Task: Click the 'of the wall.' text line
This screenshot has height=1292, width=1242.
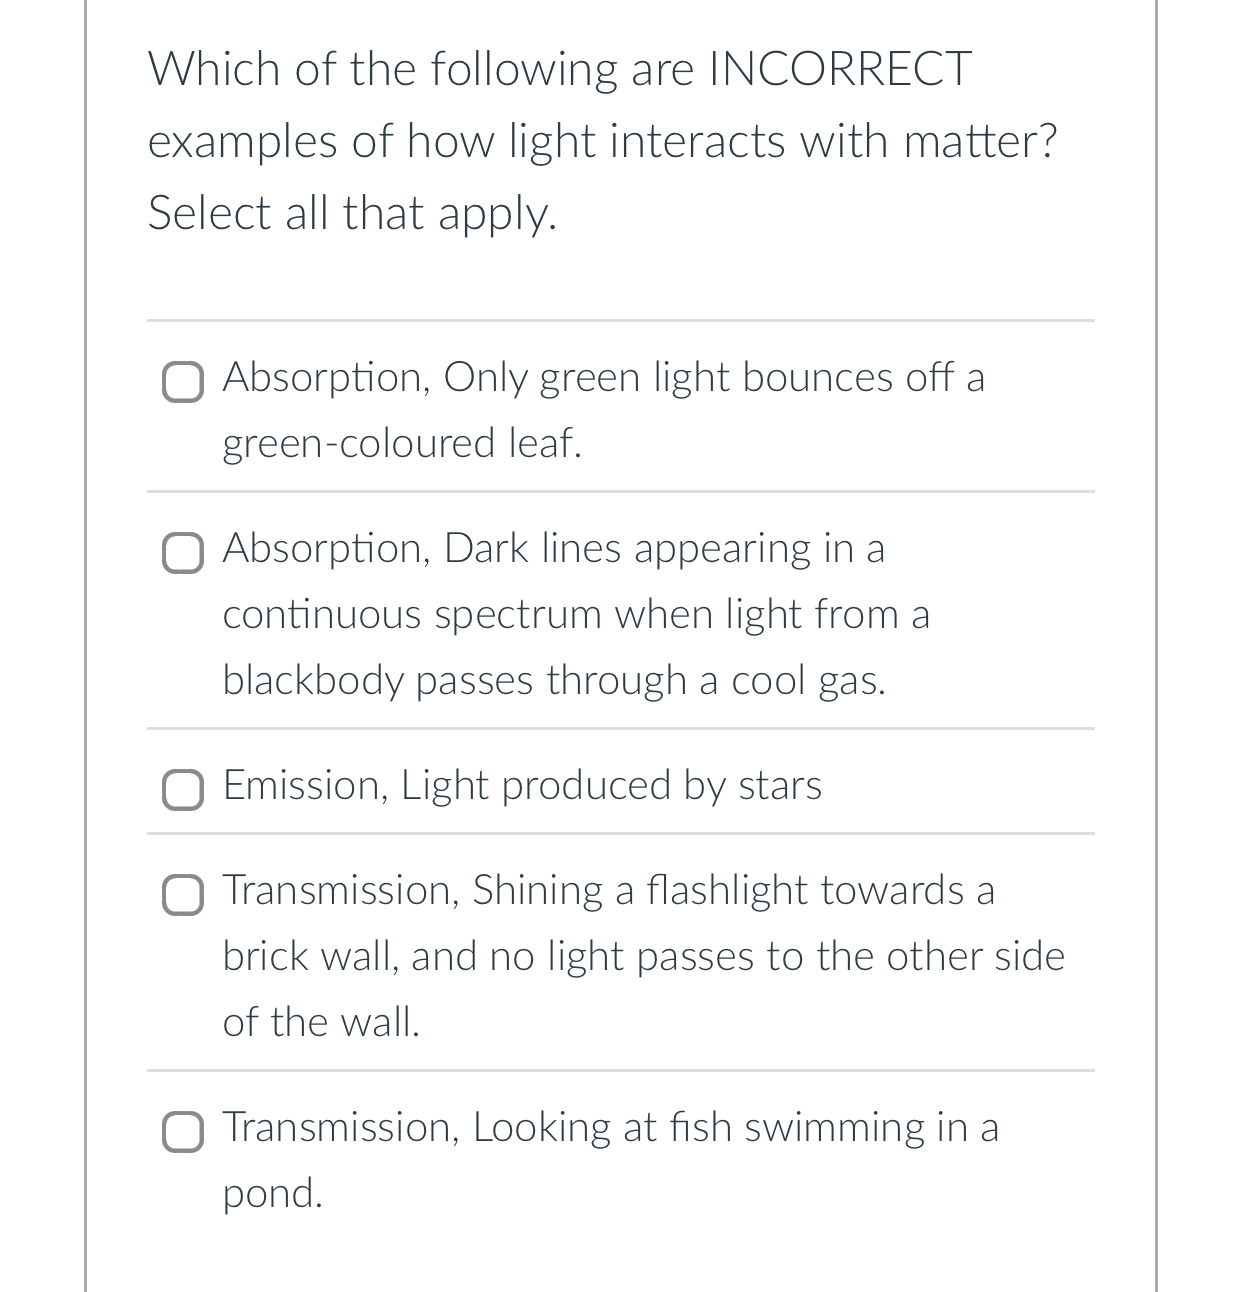Action: (x=321, y=1022)
